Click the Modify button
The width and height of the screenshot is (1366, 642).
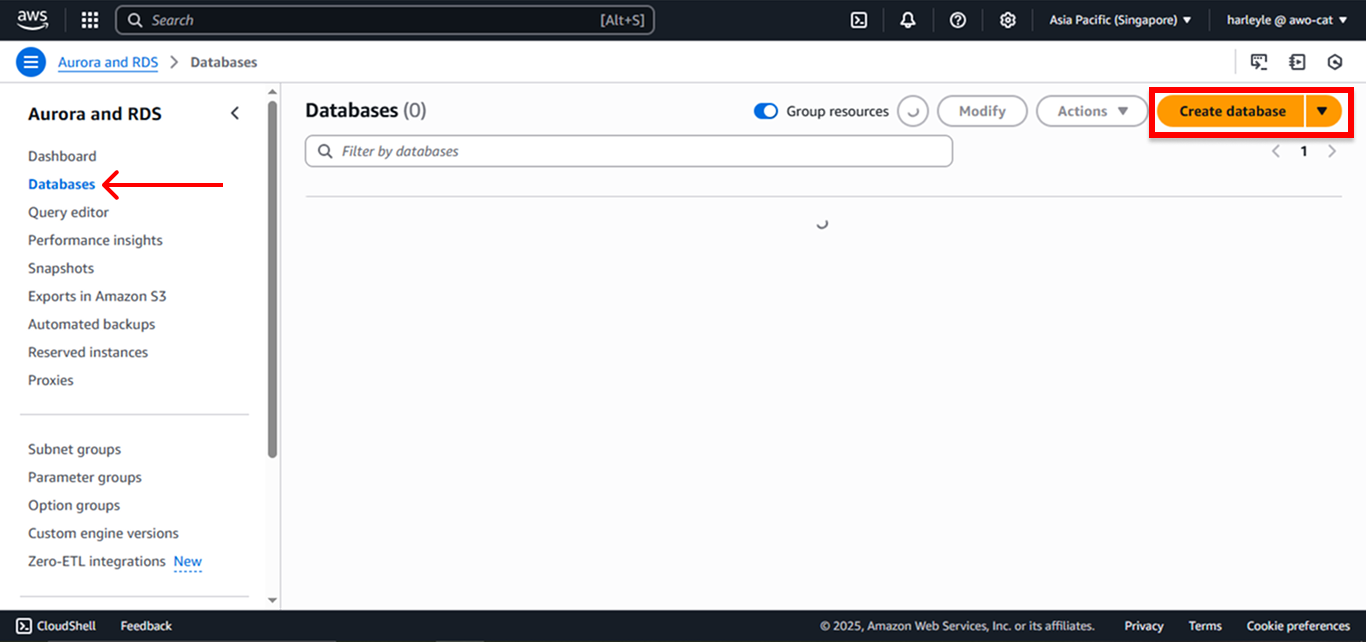[x=982, y=111]
